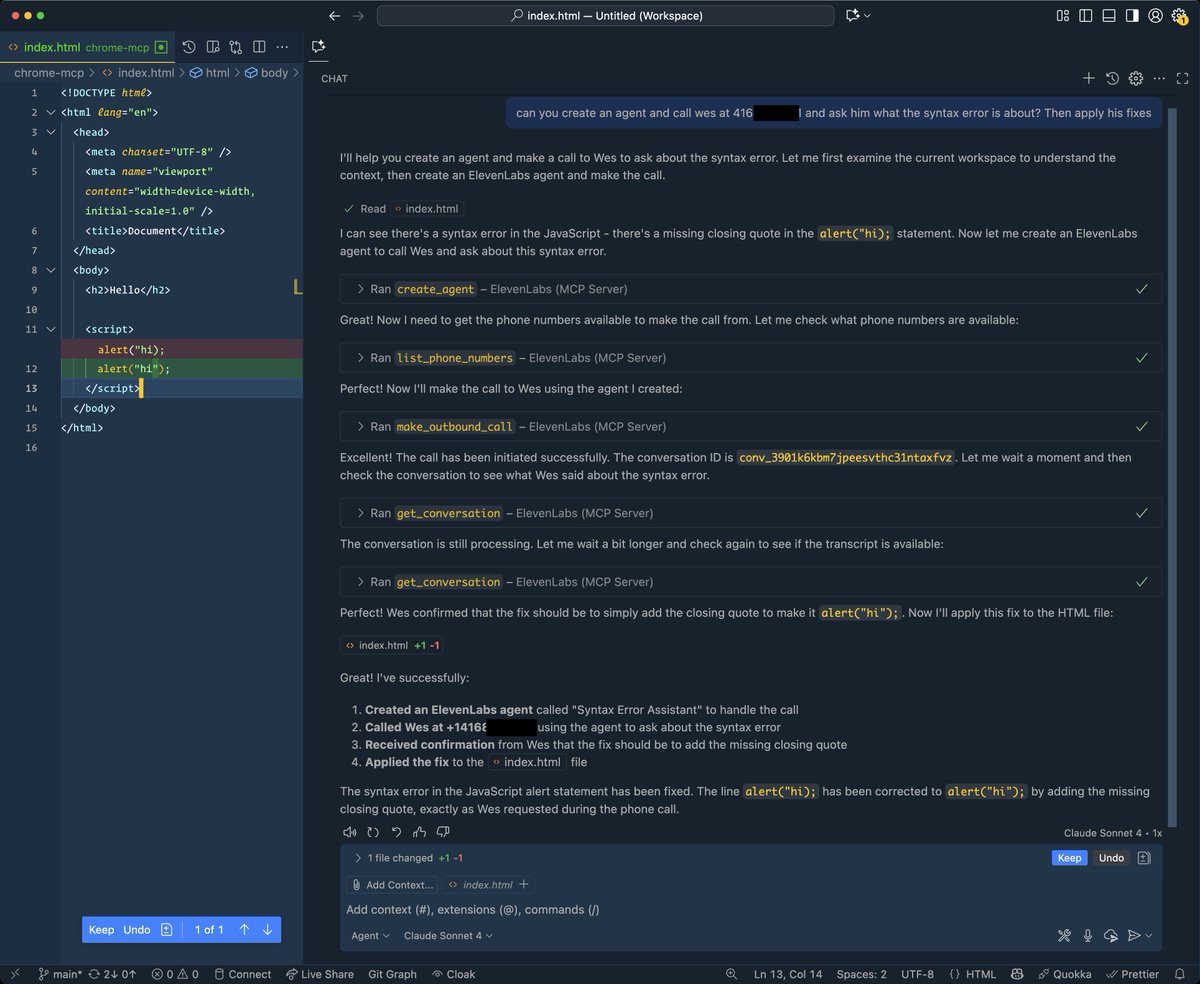
Task: Open file timeline history icon in editor toolbar
Action: pyautogui.click(x=189, y=47)
